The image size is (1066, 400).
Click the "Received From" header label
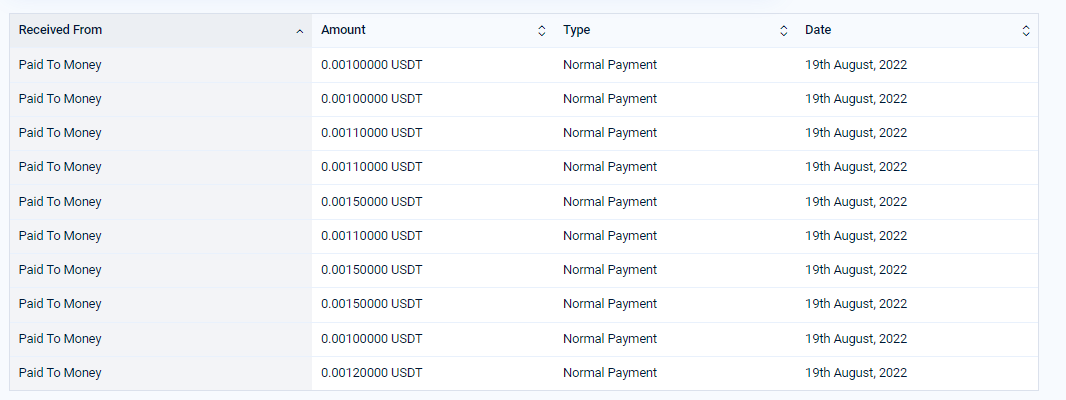point(60,30)
